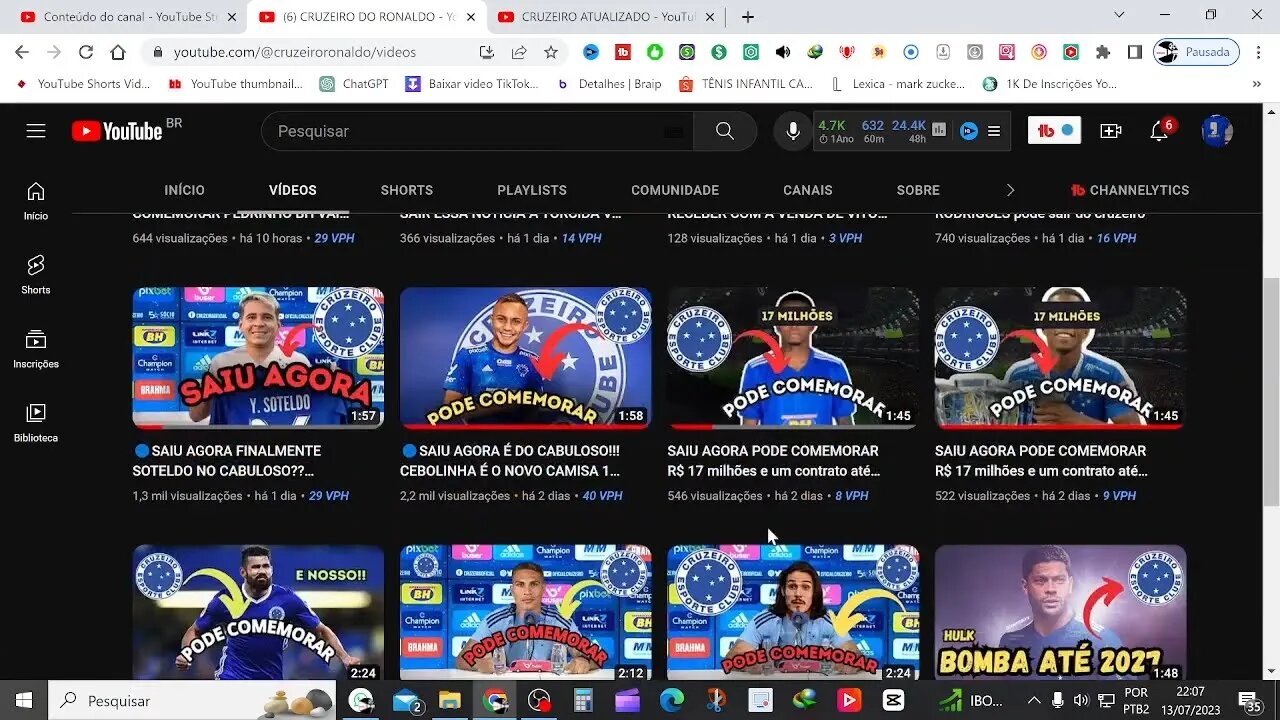Activate voice search microphone
The height and width of the screenshot is (720, 1280).
point(793,131)
